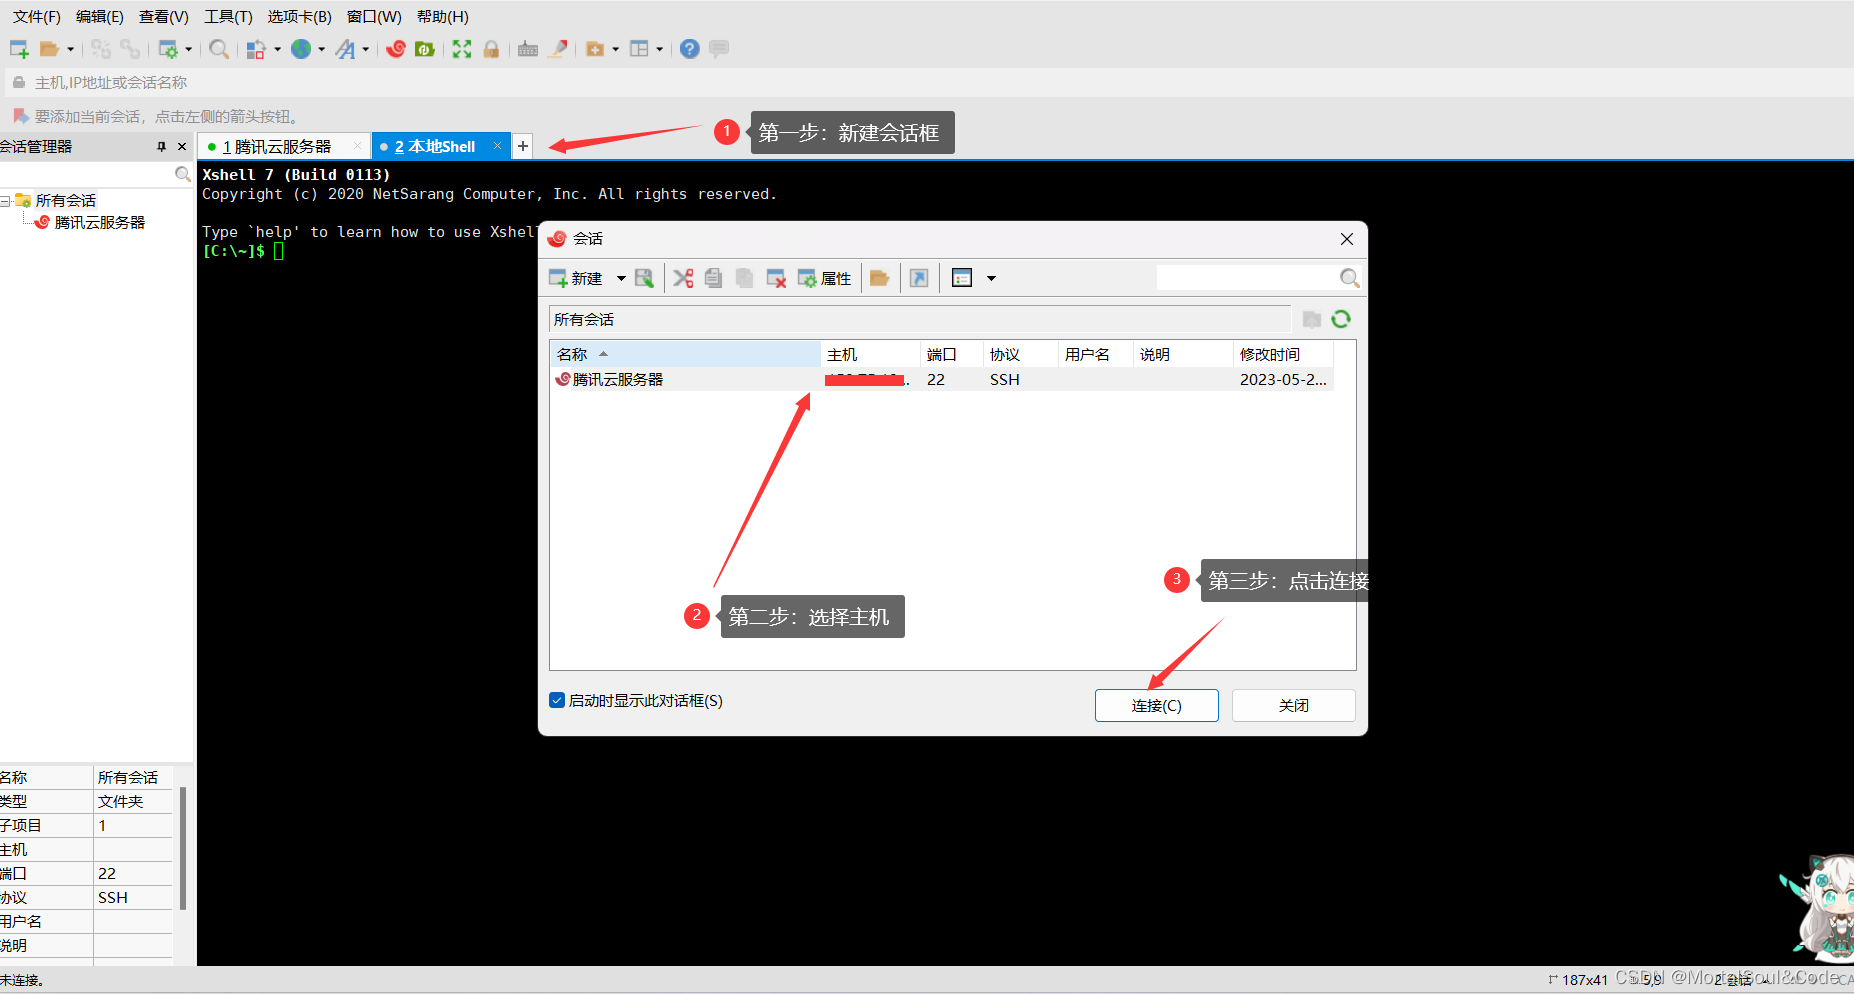Click the copy icon in dialog toolbar
This screenshot has height=994, width=1854.
point(713,278)
